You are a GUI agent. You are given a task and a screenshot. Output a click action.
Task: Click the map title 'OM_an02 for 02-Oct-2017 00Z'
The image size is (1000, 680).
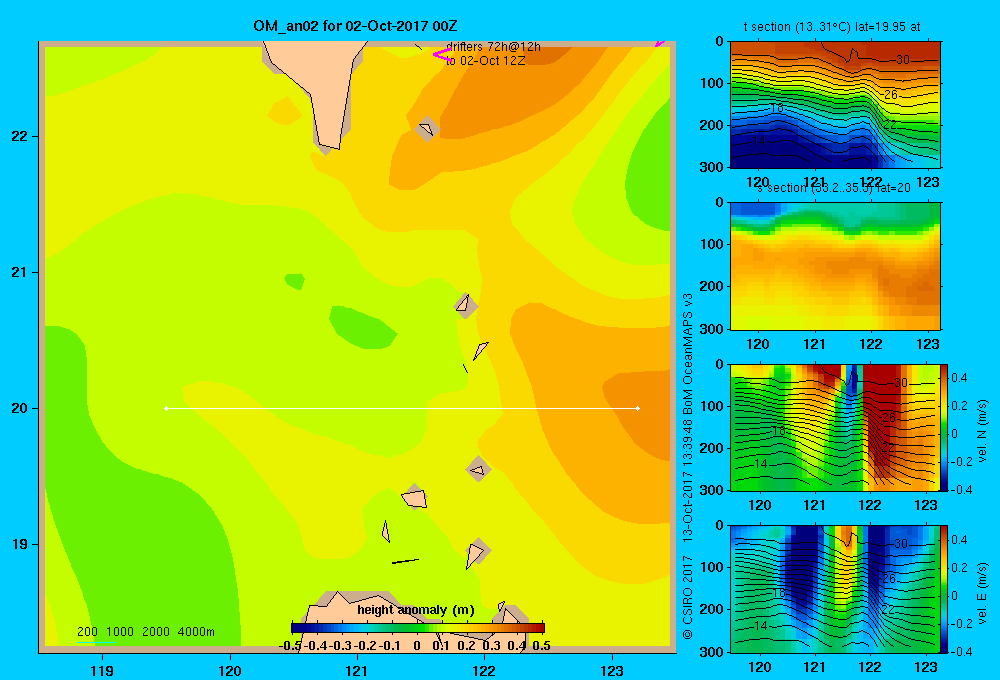coord(355,26)
